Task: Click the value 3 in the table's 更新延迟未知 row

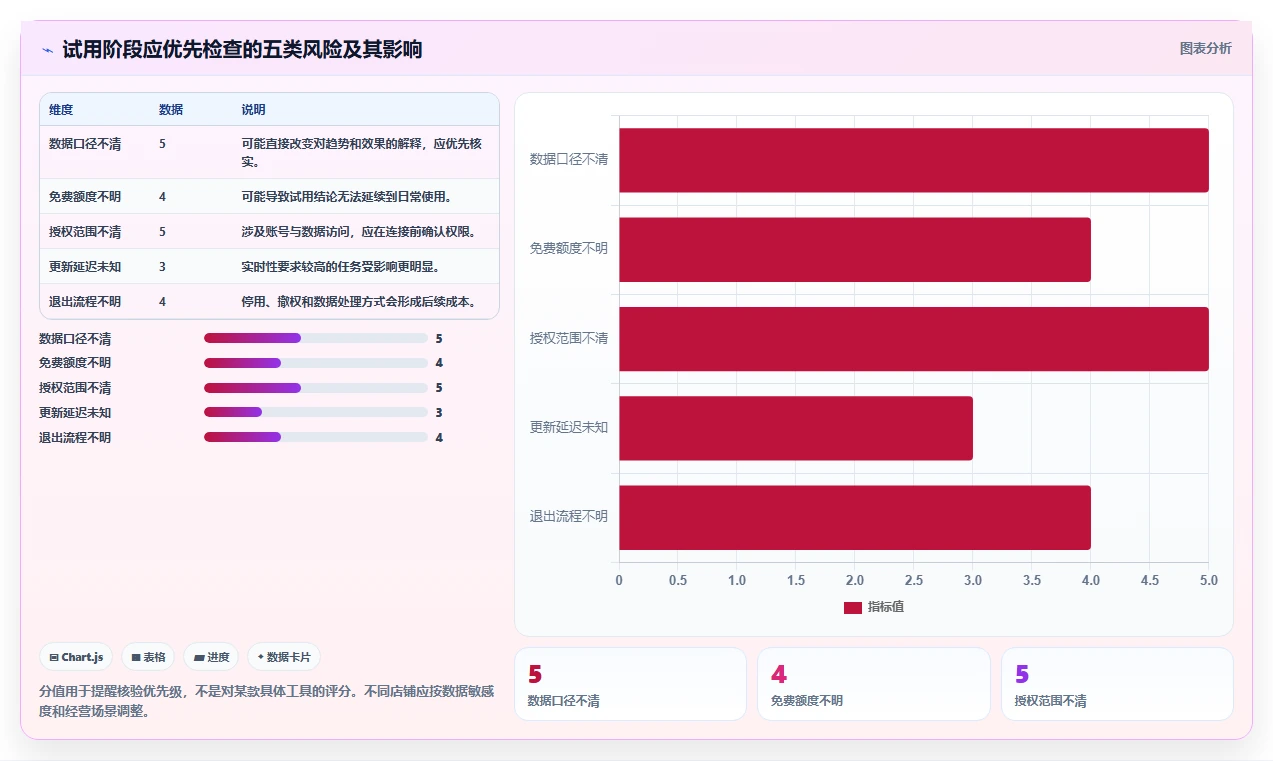Action: pyautogui.click(x=162, y=266)
